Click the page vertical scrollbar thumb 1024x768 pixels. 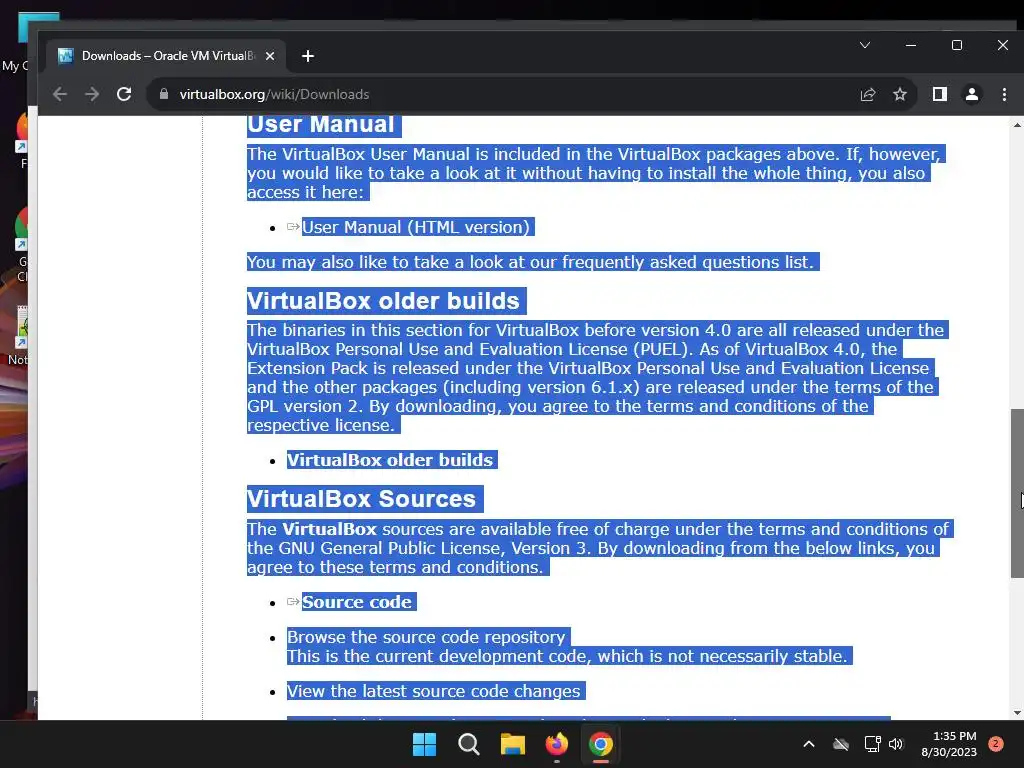pos(1017,493)
